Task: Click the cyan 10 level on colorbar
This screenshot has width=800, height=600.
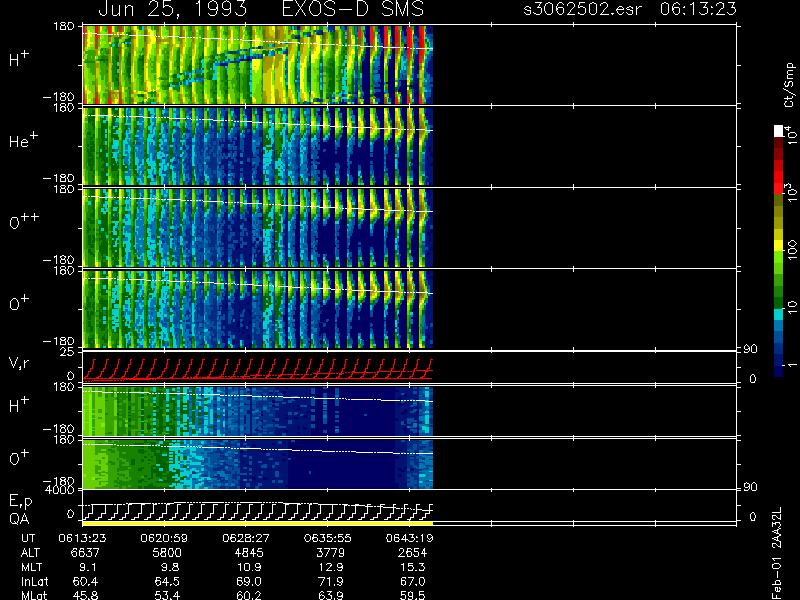Action: (779, 314)
